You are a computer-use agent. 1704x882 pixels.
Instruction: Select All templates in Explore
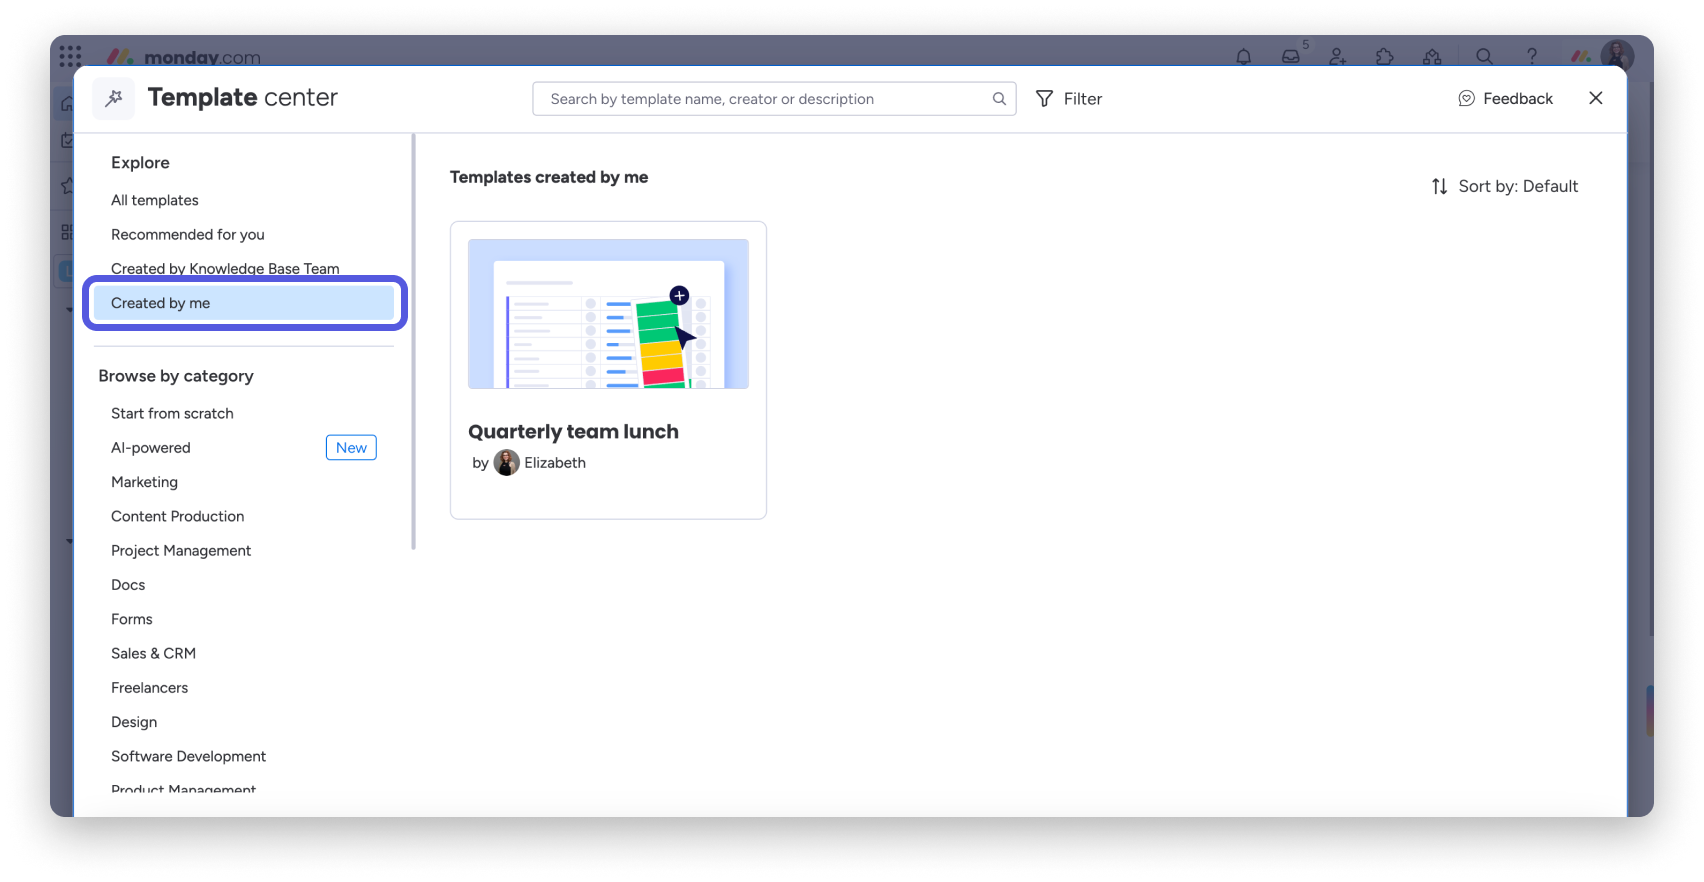click(155, 200)
